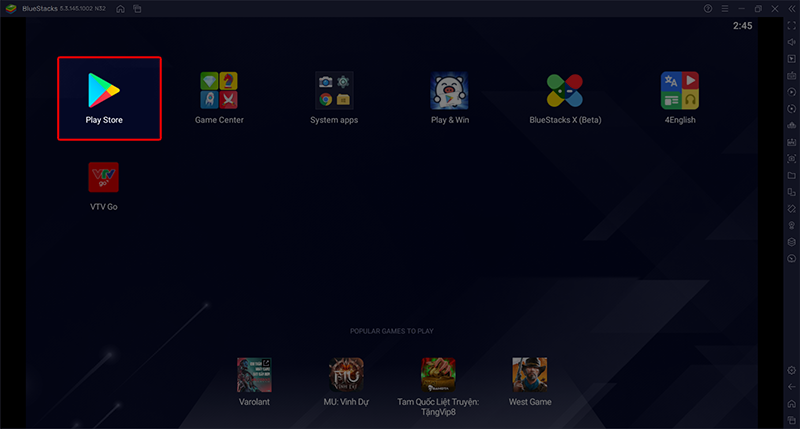The image size is (800, 429).
Task: Open game controls keyboard icon in sidebar
Action: tap(792, 75)
